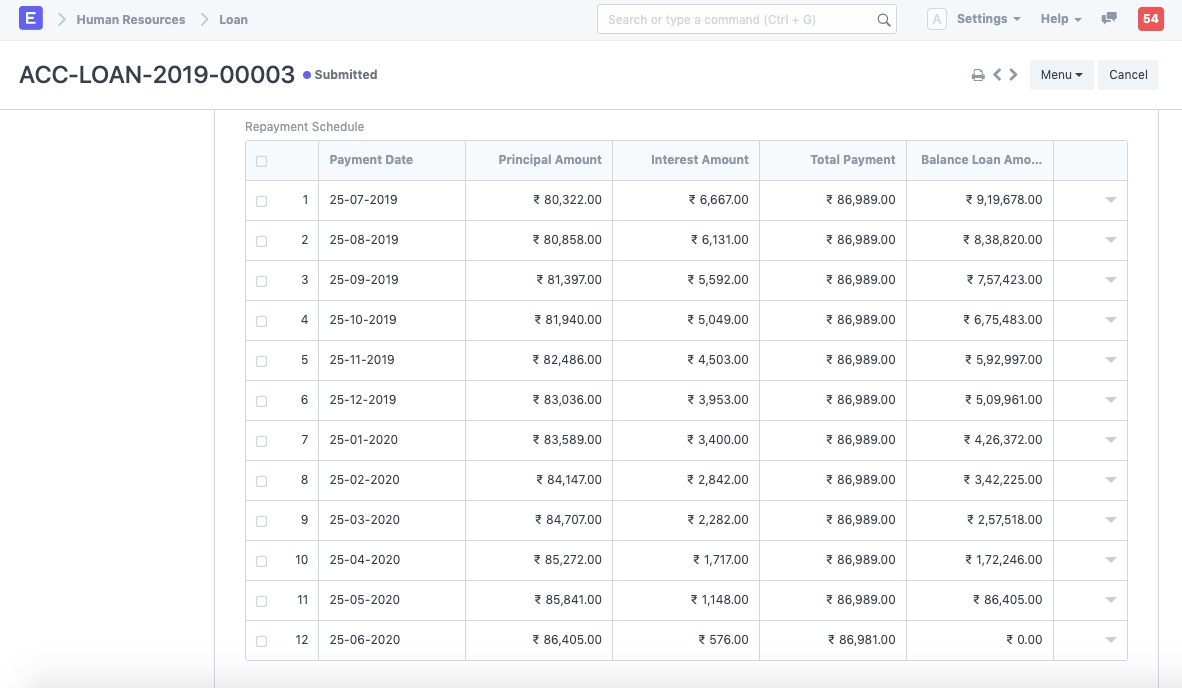This screenshot has height=688, width=1182.
Task: Select all rows with header checkbox
Action: (262, 161)
